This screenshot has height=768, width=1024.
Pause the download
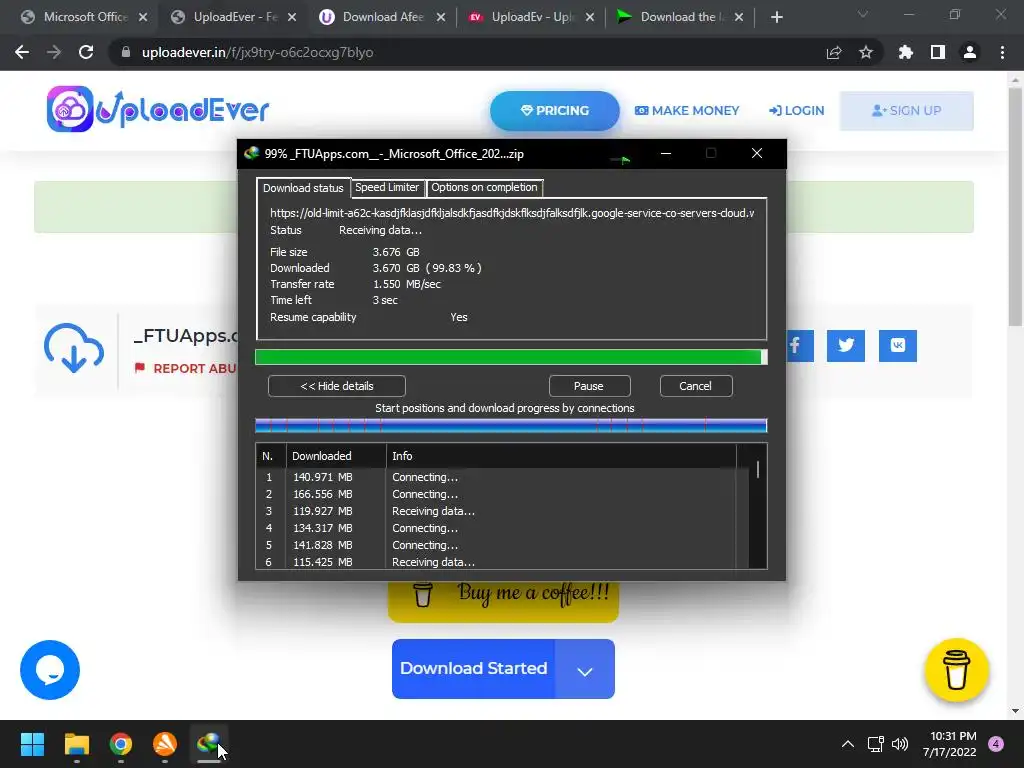(589, 386)
